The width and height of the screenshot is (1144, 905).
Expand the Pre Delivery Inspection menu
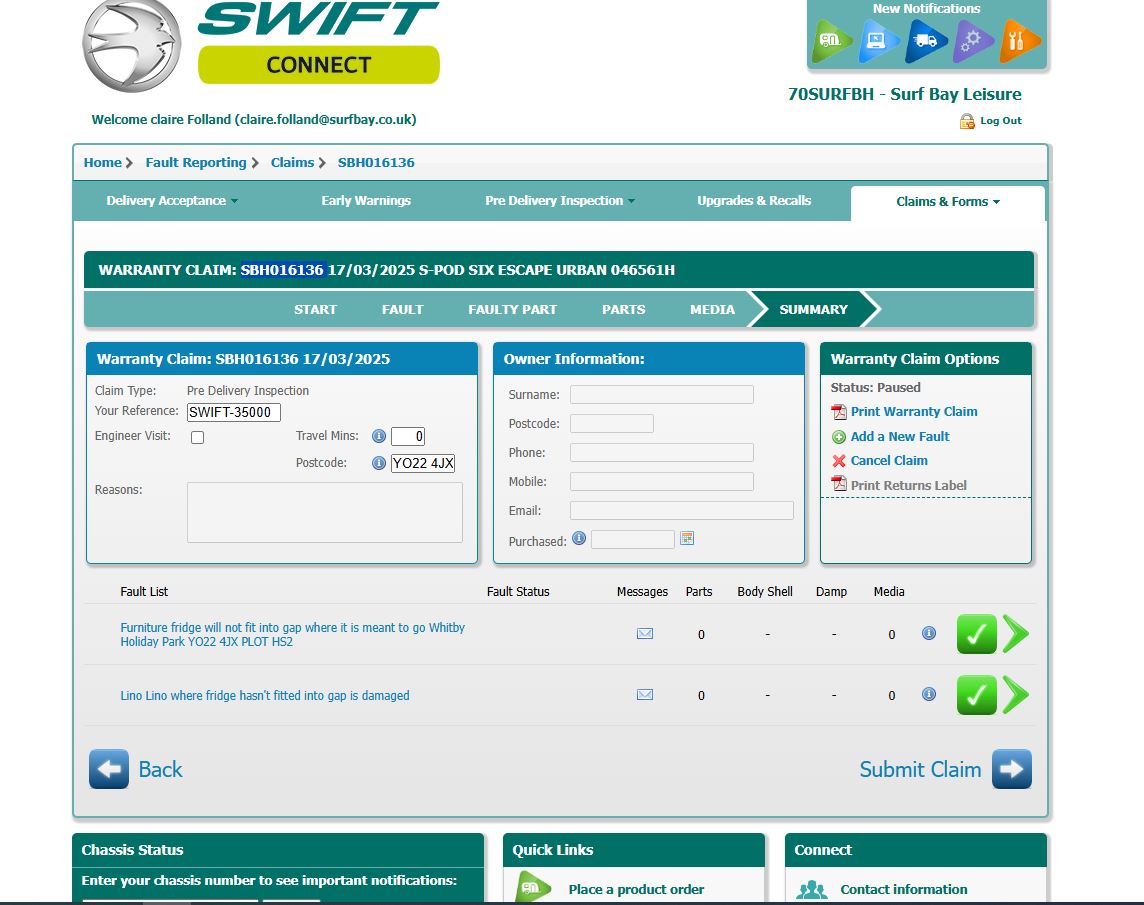pos(560,201)
